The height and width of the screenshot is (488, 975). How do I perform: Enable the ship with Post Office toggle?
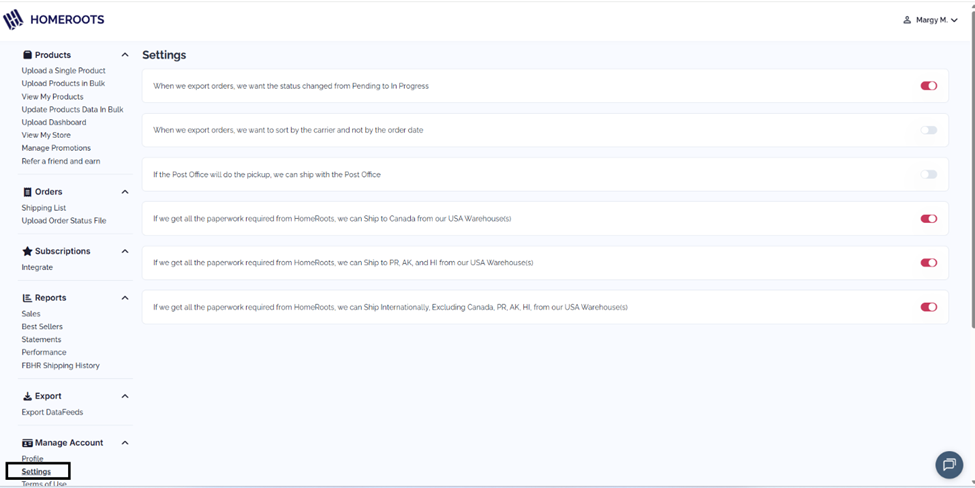click(928, 174)
